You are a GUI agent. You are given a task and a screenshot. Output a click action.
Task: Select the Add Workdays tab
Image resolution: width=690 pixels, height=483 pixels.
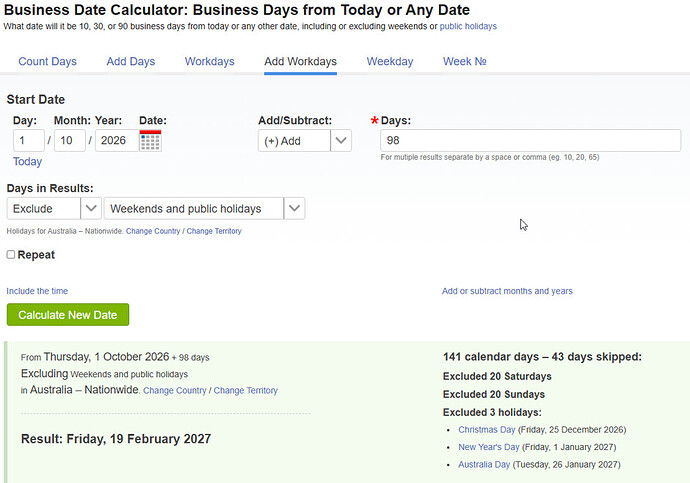click(x=301, y=62)
